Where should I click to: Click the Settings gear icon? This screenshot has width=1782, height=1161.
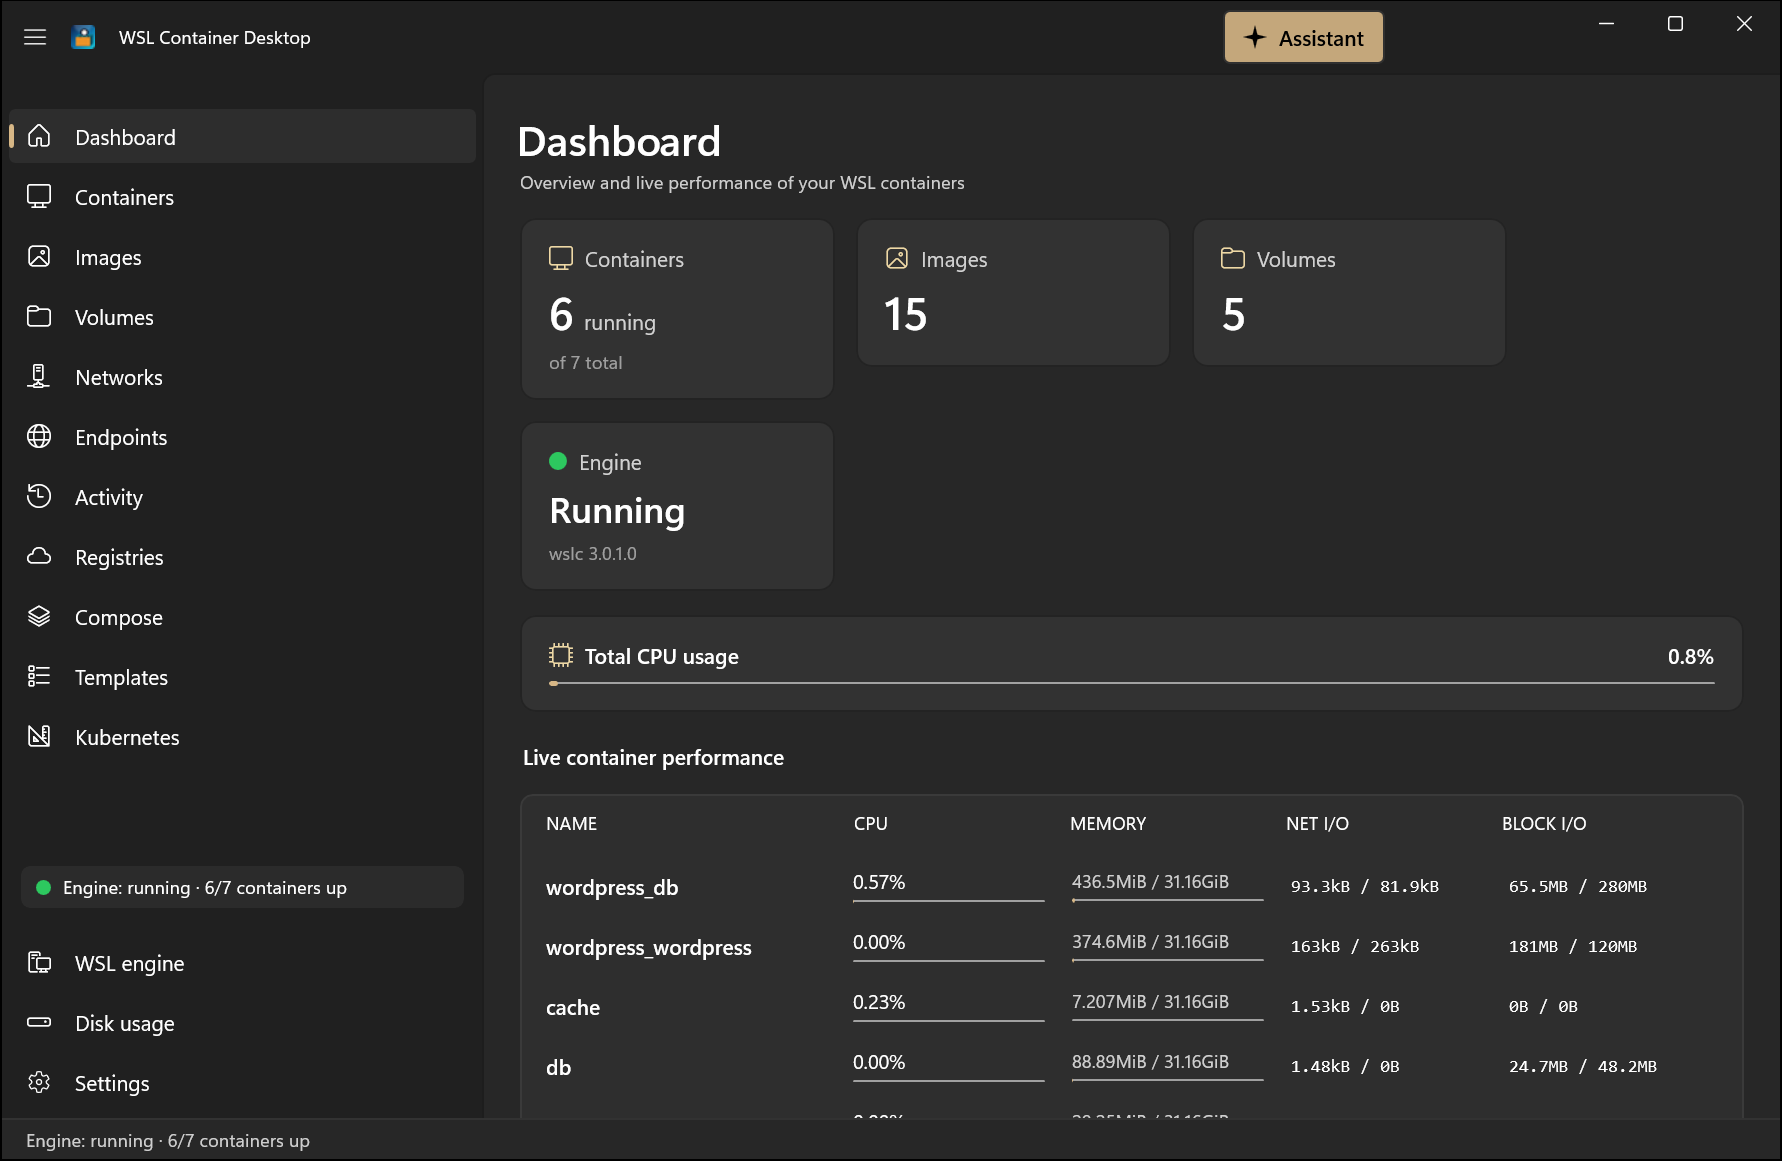39,1082
